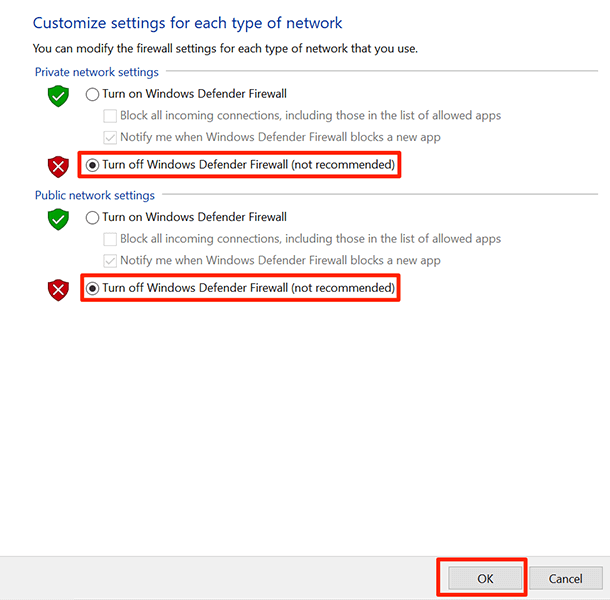
Task: Click the 'You can modify the firewall settings' description
Action: tap(225, 48)
